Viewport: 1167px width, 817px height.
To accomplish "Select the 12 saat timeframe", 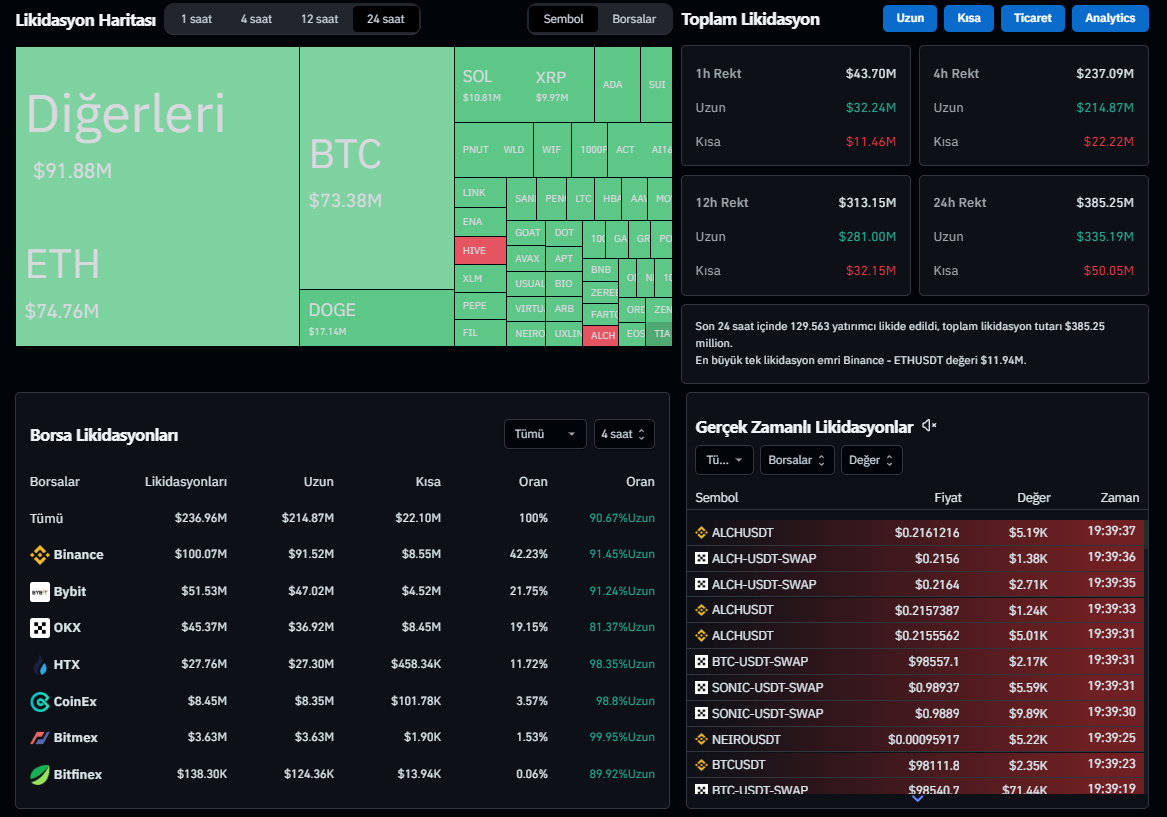I will [319, 19].
